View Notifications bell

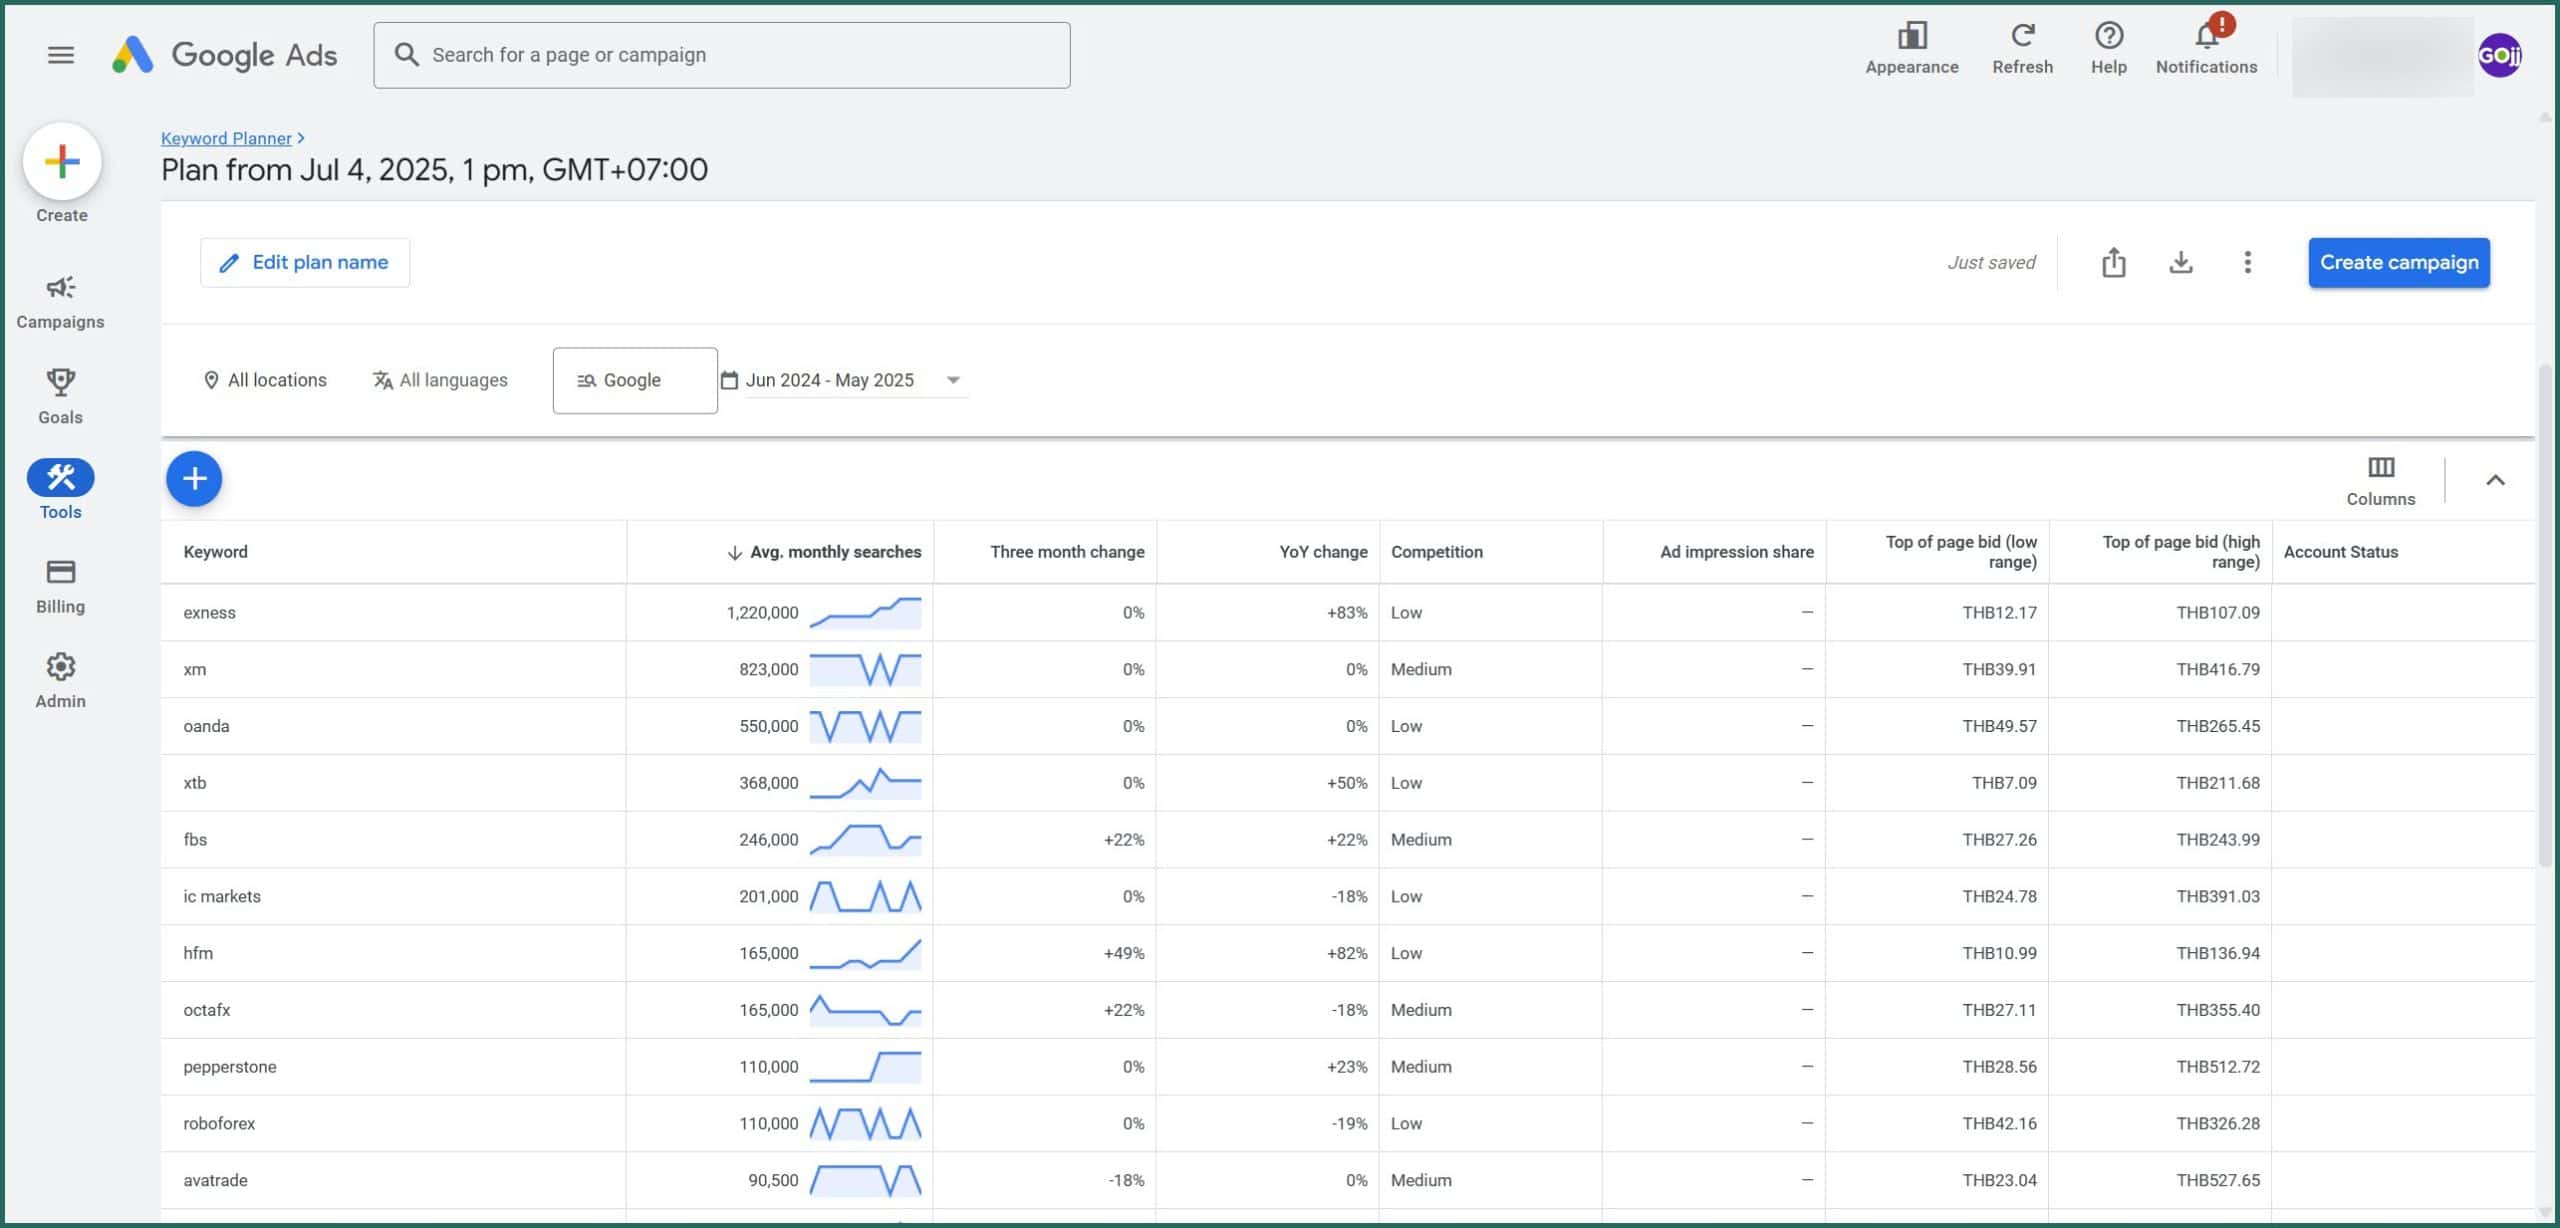point(2206,48)
